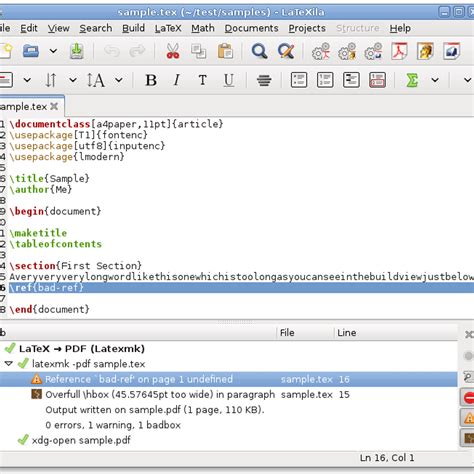The width and height of the screenshot is (474, 474).
Task: Cut selection with the scissors icon
Action: (173, 51)
